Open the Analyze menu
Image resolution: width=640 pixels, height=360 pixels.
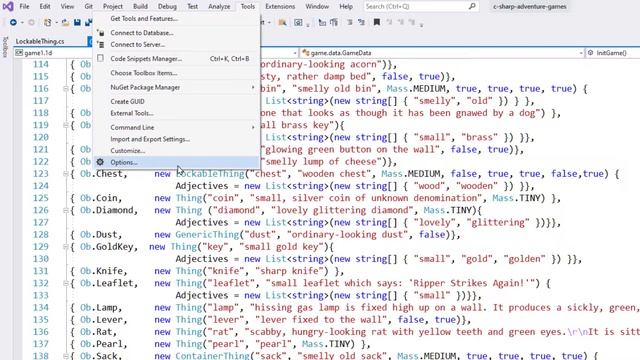click(x=219, y=7)
